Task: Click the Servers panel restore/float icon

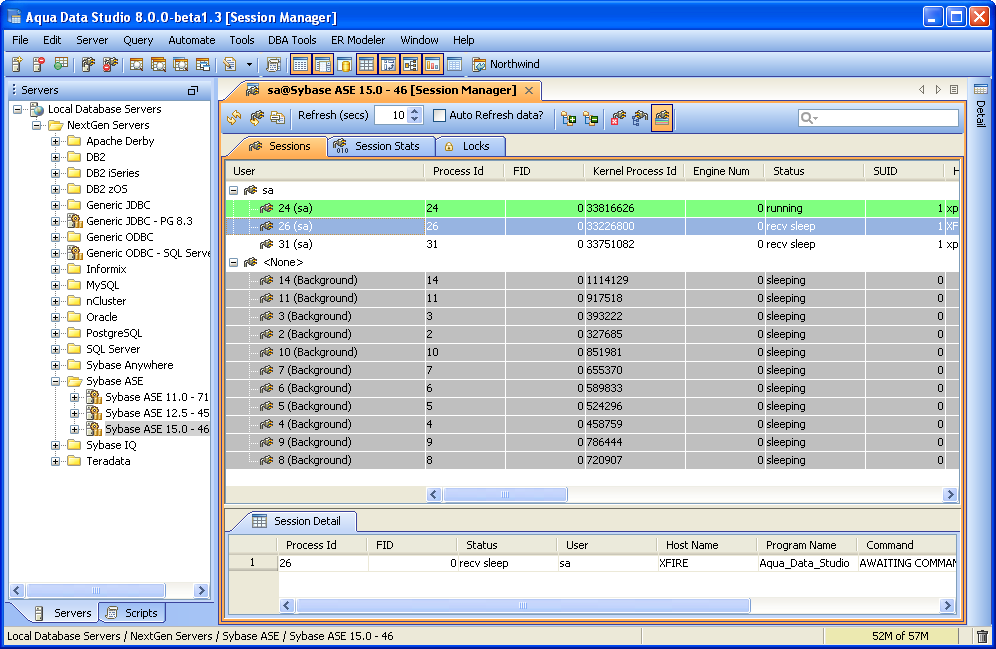Action: (x=193, y=91)
